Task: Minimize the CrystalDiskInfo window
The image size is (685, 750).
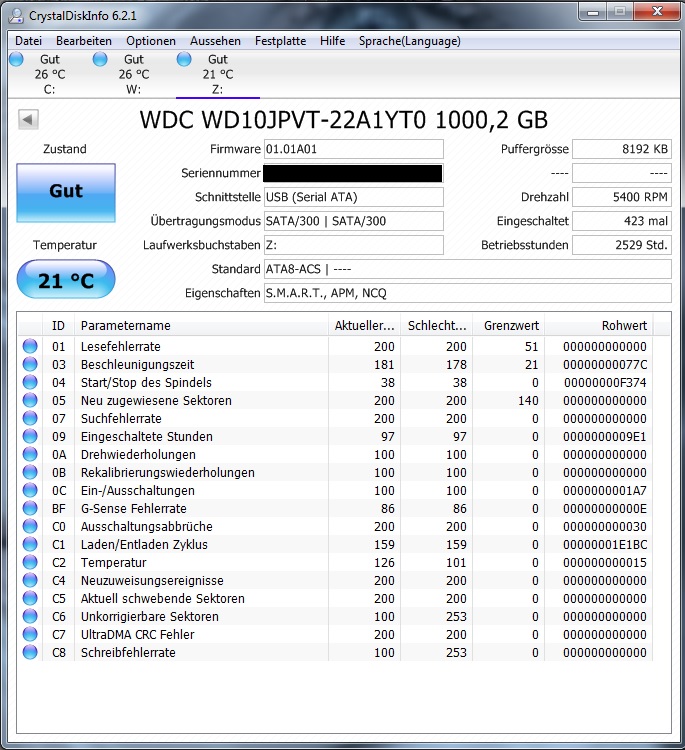Action: coord(594,12)
